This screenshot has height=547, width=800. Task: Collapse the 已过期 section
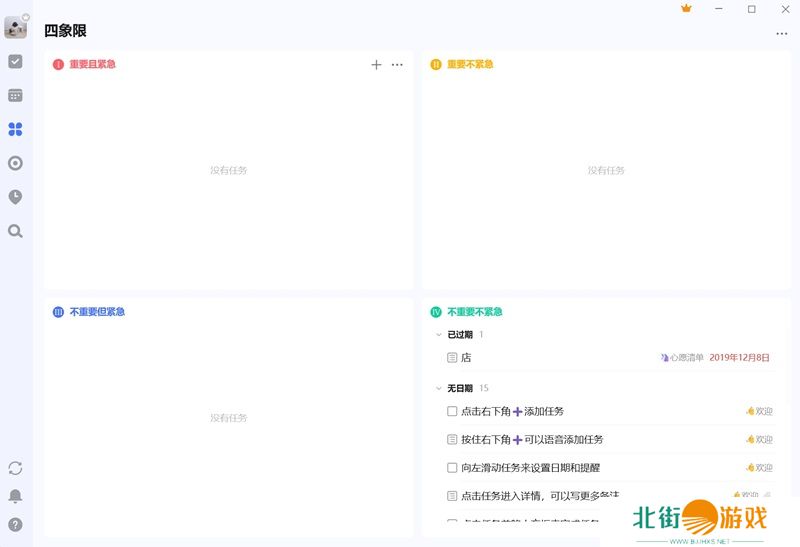point(437,335)
